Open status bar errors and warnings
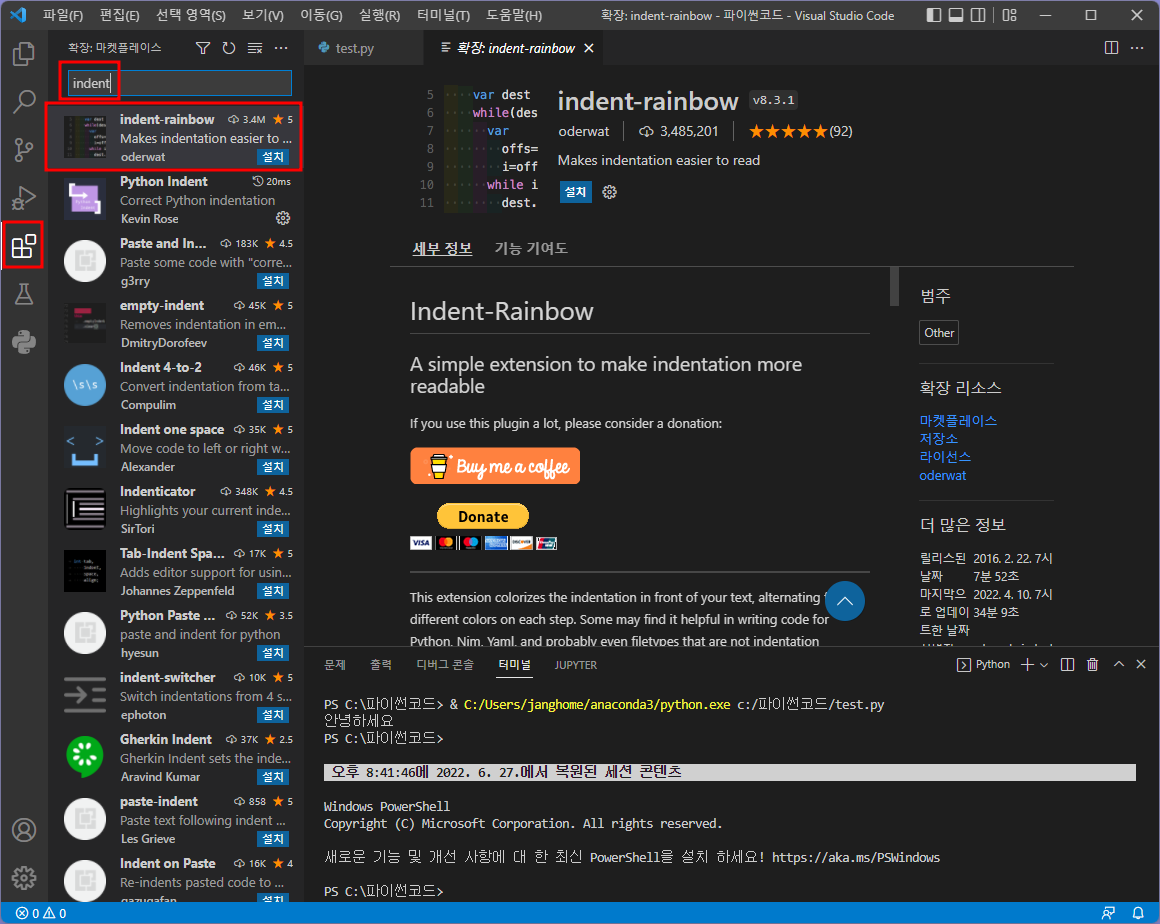1160x924 pixels. click(41, 914)
